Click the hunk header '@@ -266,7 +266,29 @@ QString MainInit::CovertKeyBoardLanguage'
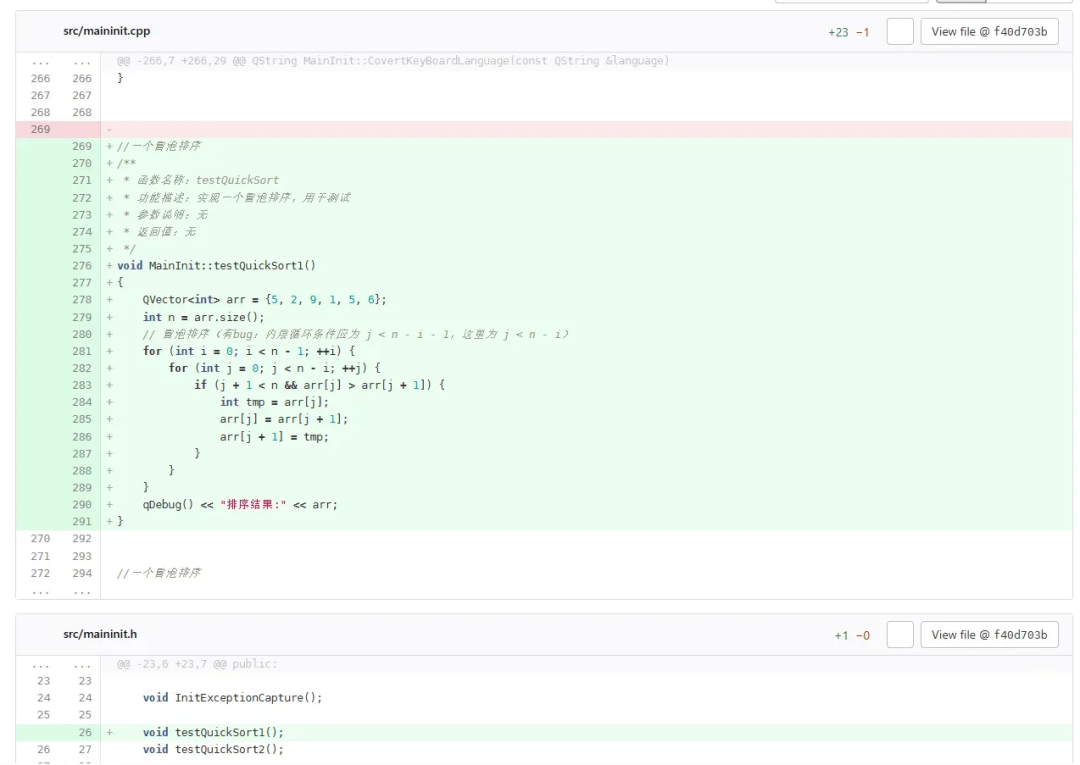The width and height of the screenshot is (1080, 765). 393,61
